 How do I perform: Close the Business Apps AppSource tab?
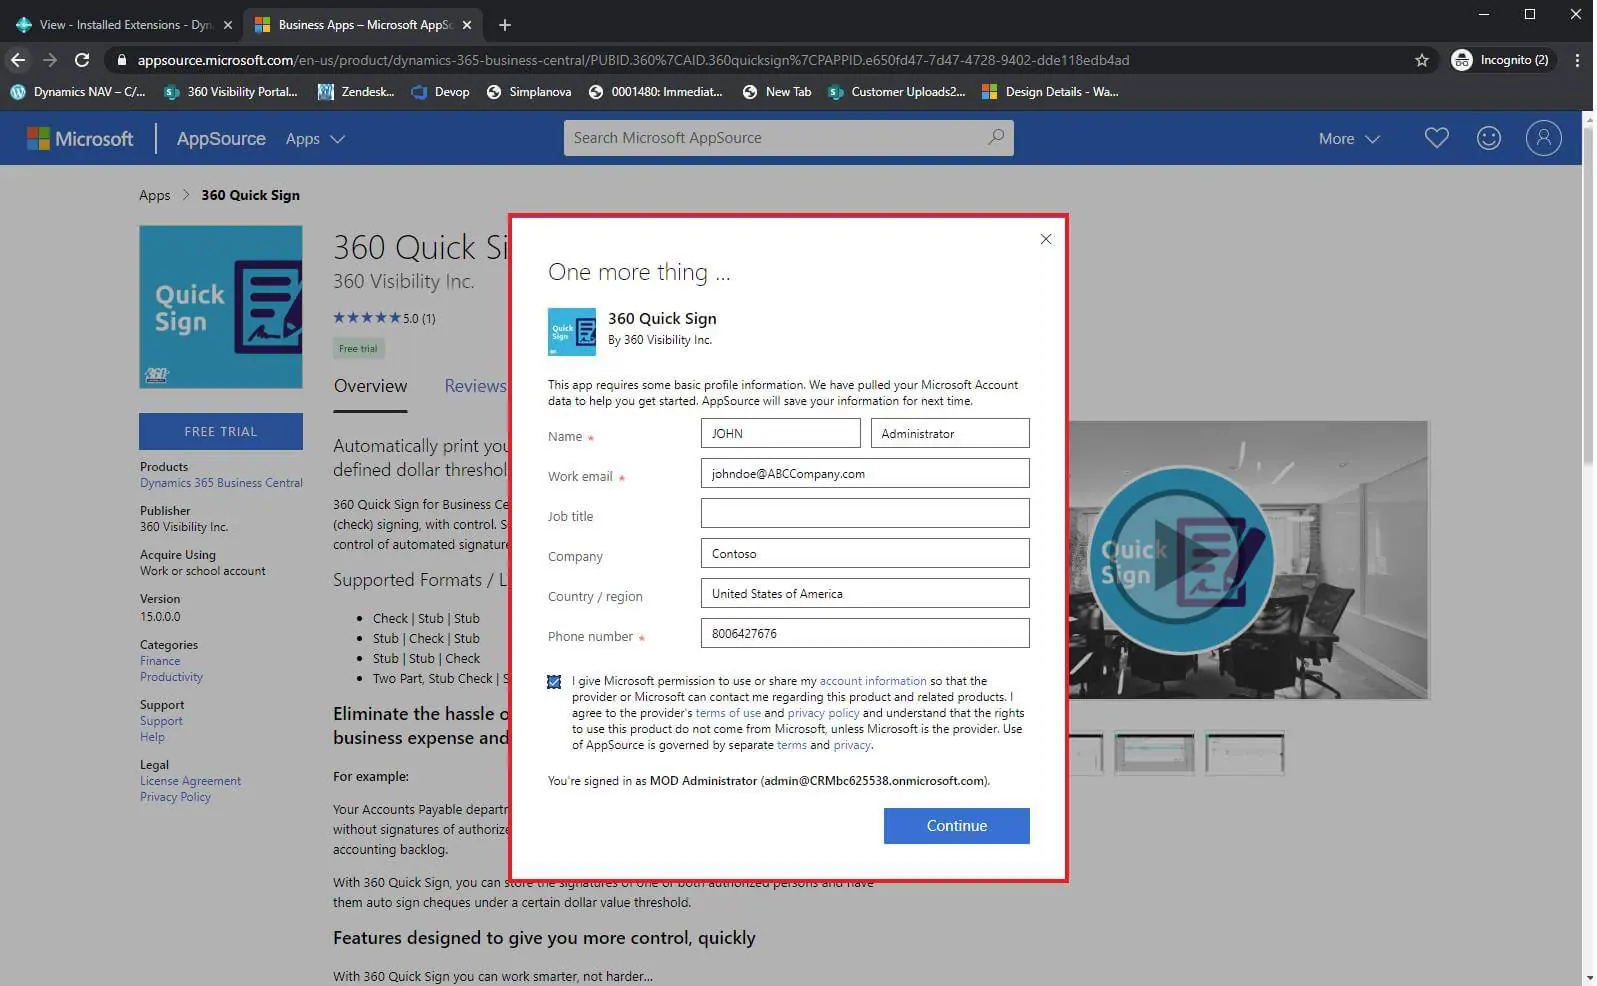coord(467,25)
